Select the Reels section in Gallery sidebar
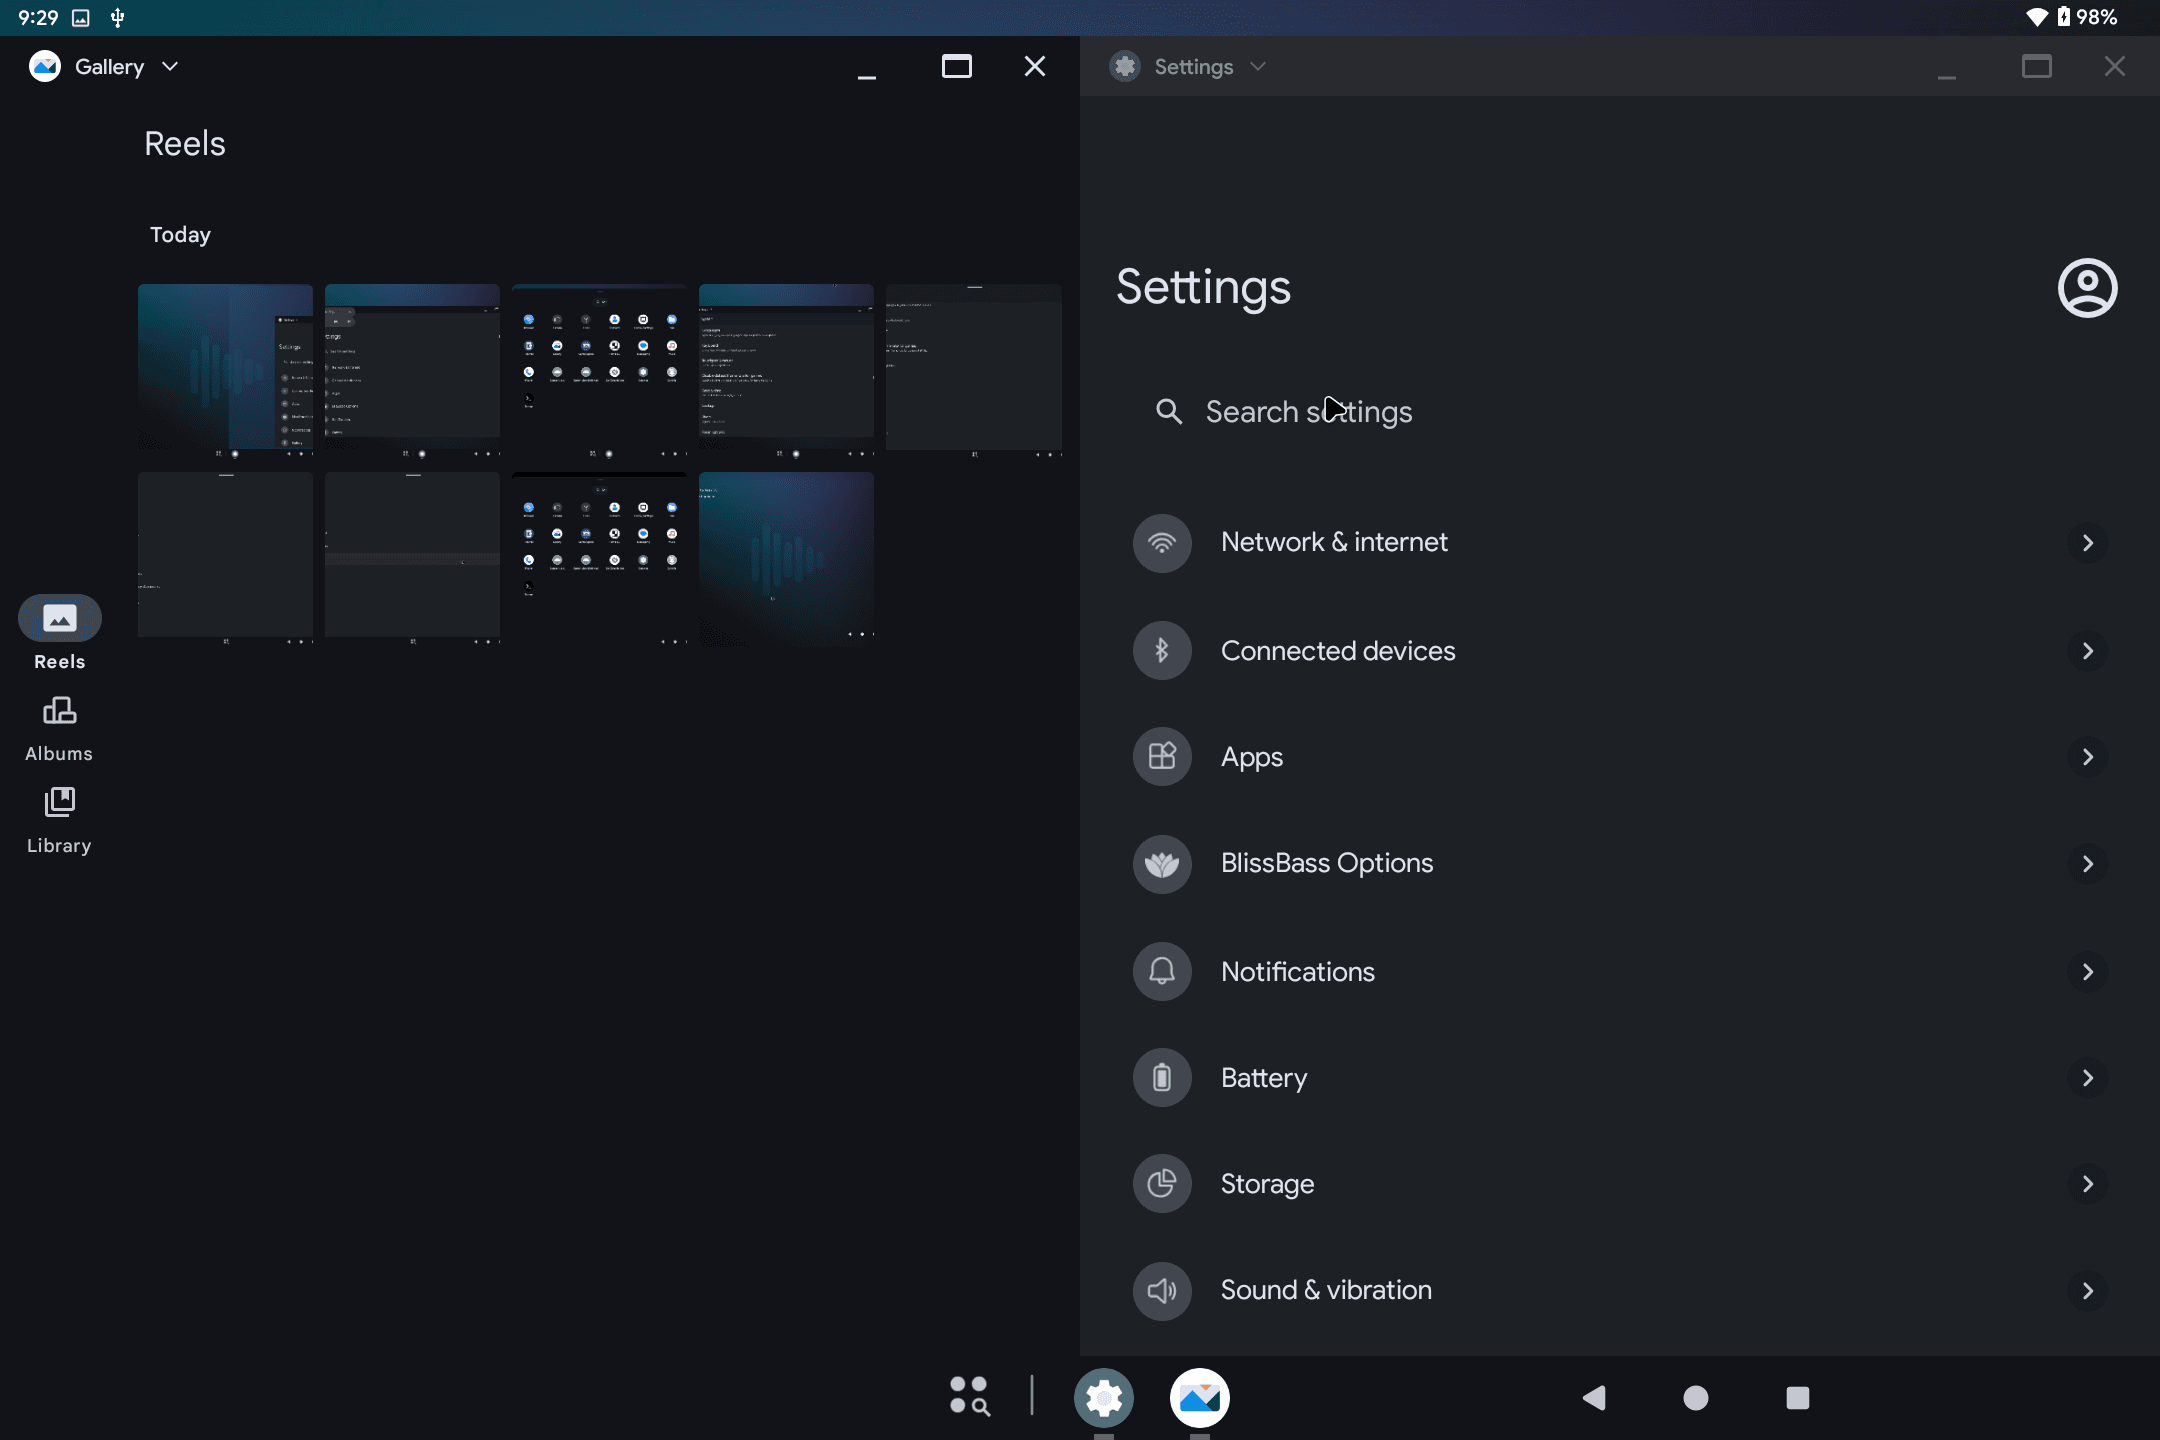The height and width of the screenshot is (1440, 2160). point(59,630)
